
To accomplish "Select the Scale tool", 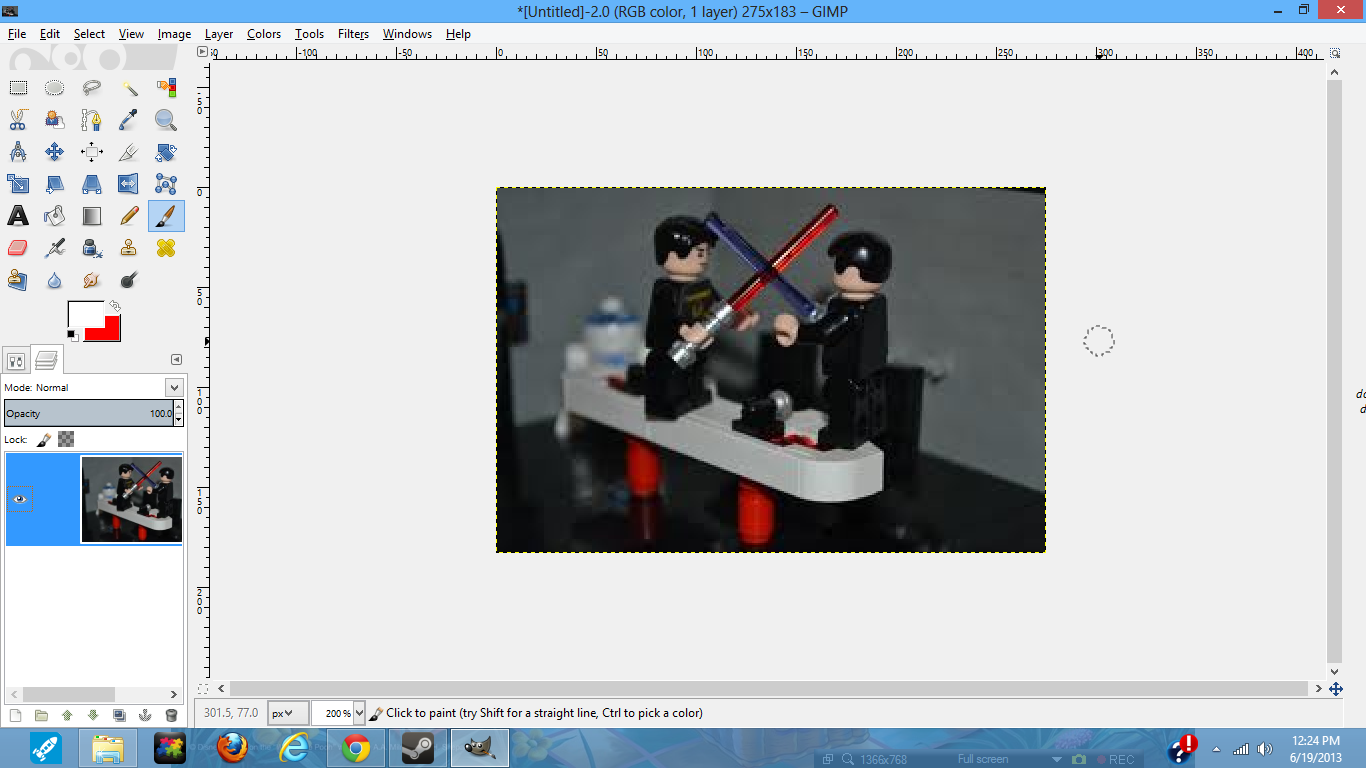I will [18, 184].
